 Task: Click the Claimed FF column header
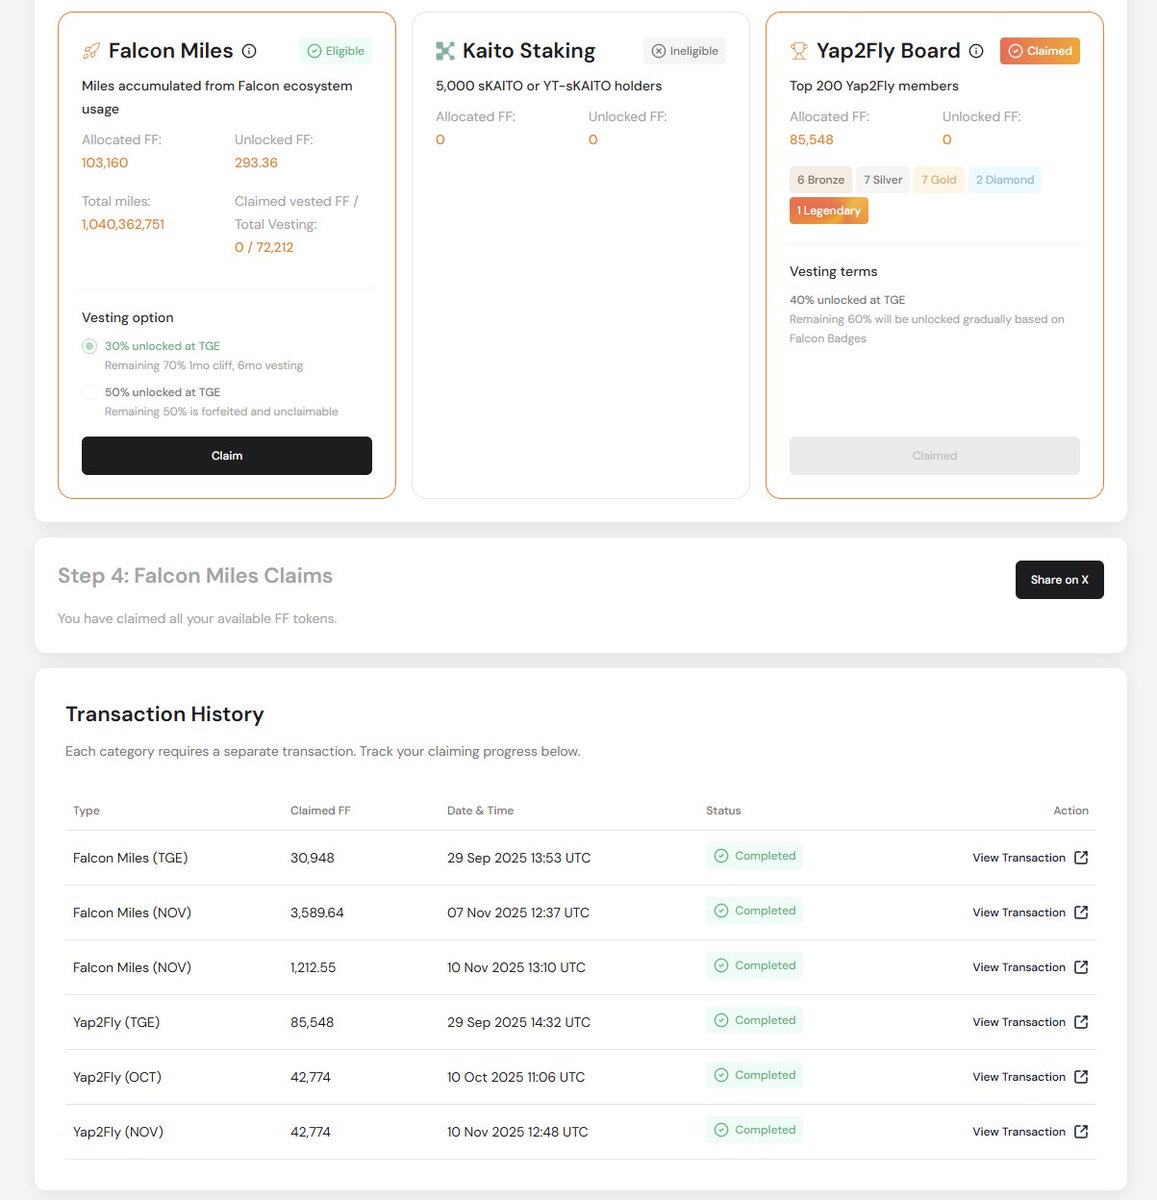(x=320, y=811)
